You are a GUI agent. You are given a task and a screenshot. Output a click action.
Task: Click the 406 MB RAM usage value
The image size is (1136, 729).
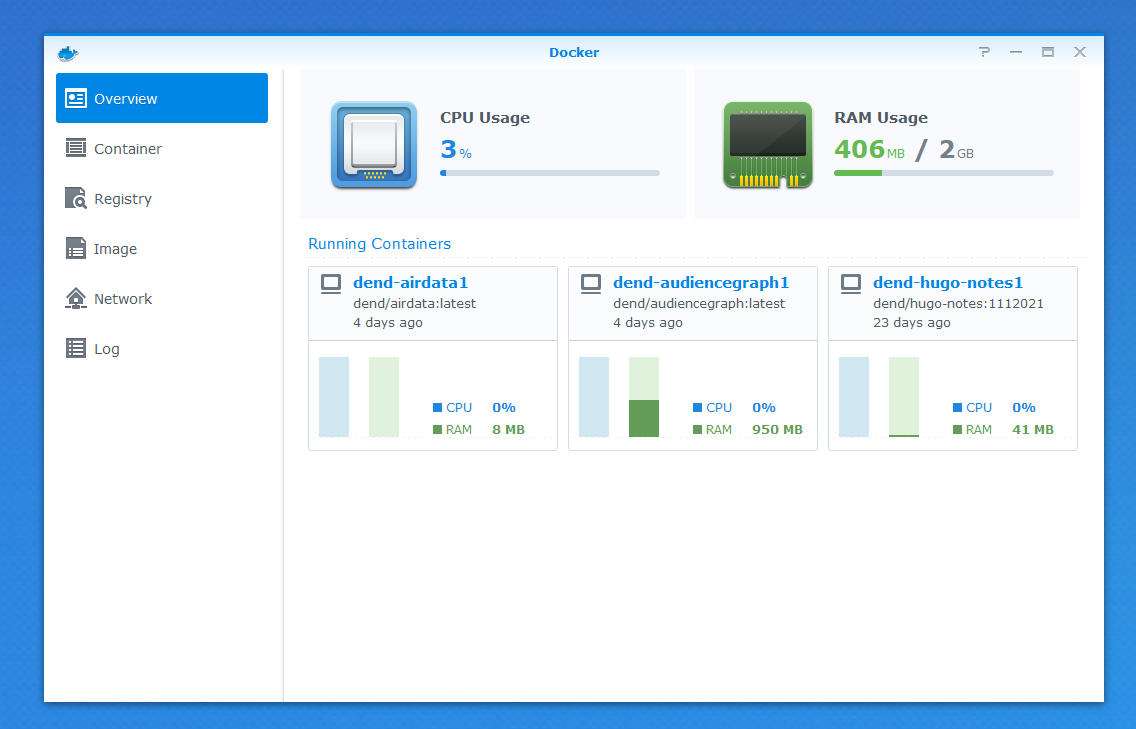pyautogui.click(x=869, y=149)
